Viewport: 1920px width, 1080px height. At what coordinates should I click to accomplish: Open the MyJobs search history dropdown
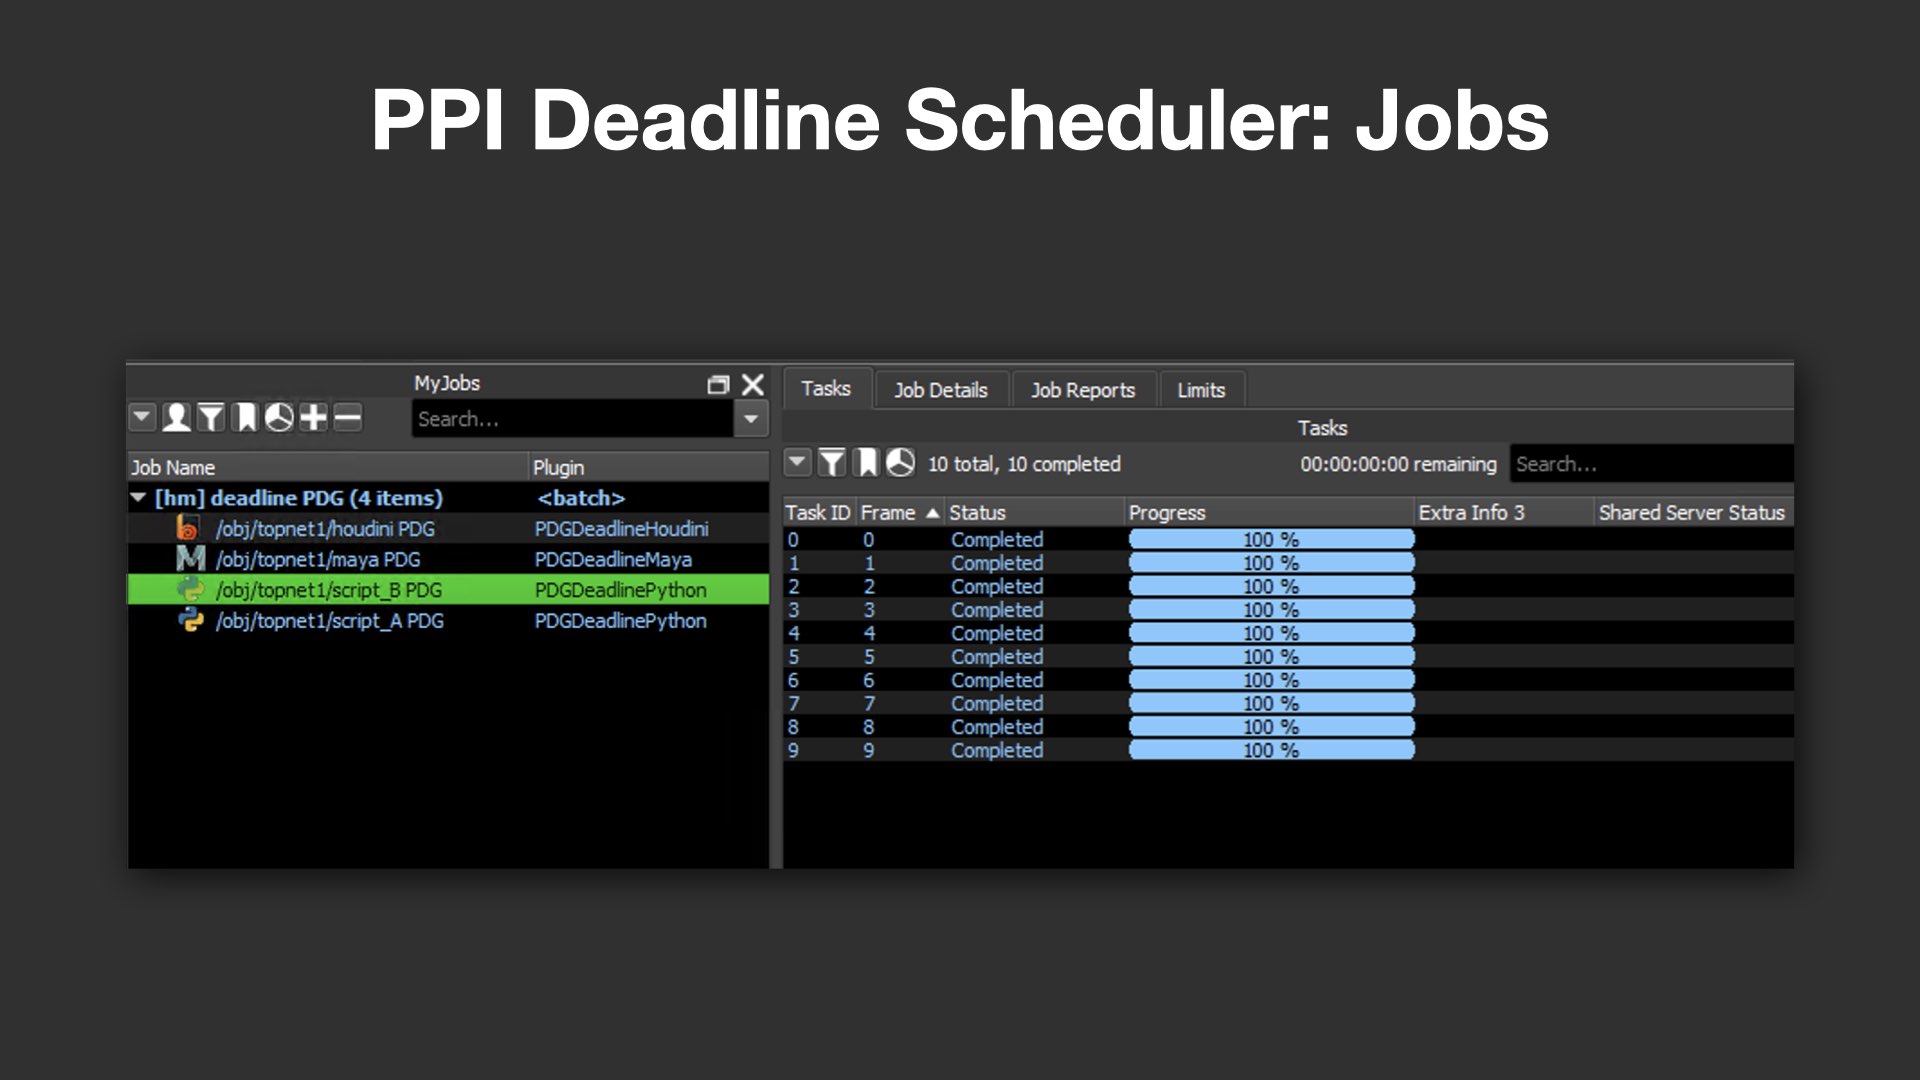click(751, 419)
